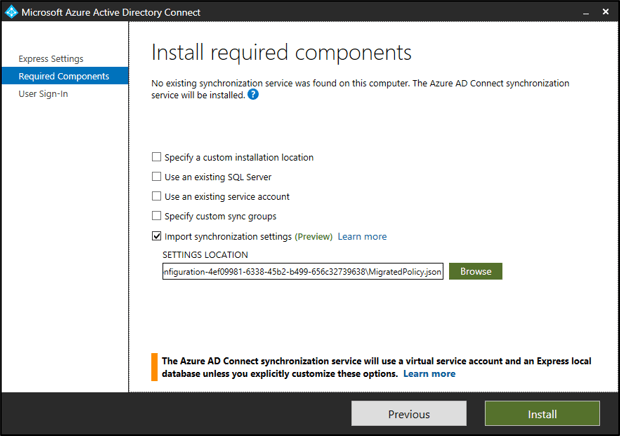Open the blue help question mark icon
Image resolution: width=620 pixels, height=436 pixels.
pos(253,95)
